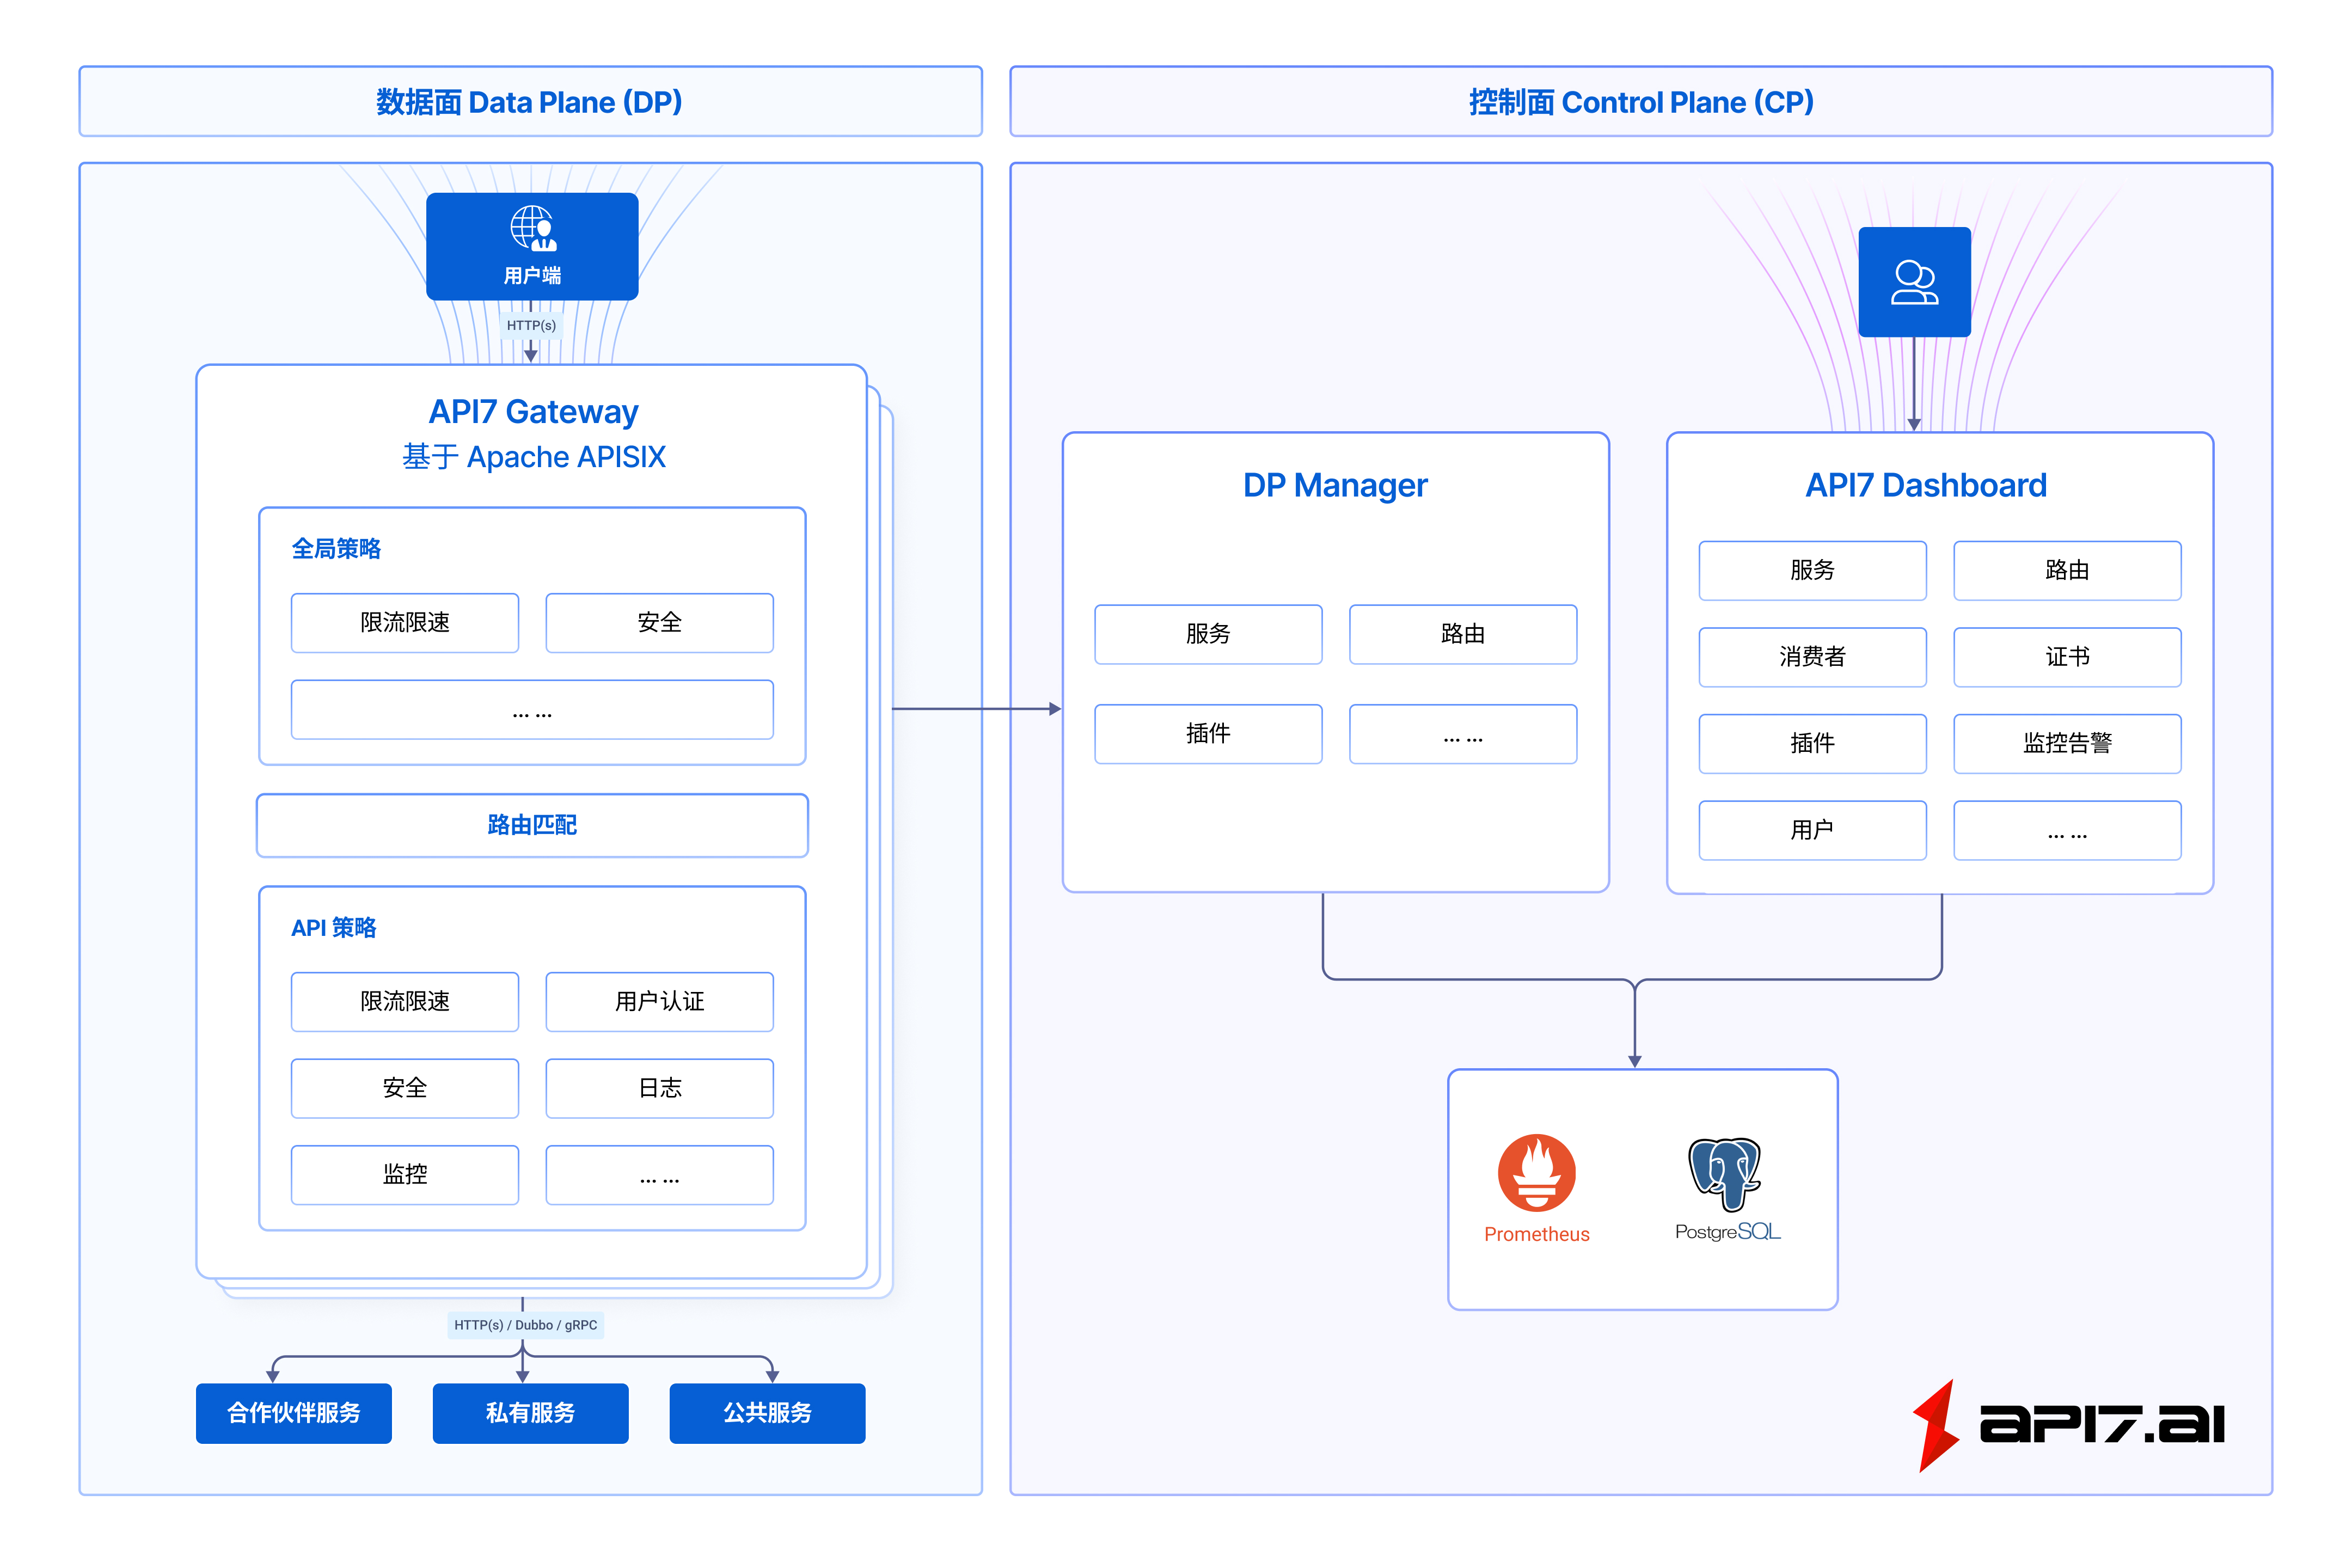Click the ellipsis box in API 策略
The width and height of the screenshot is (2352, 1568).
[659, 1175]
